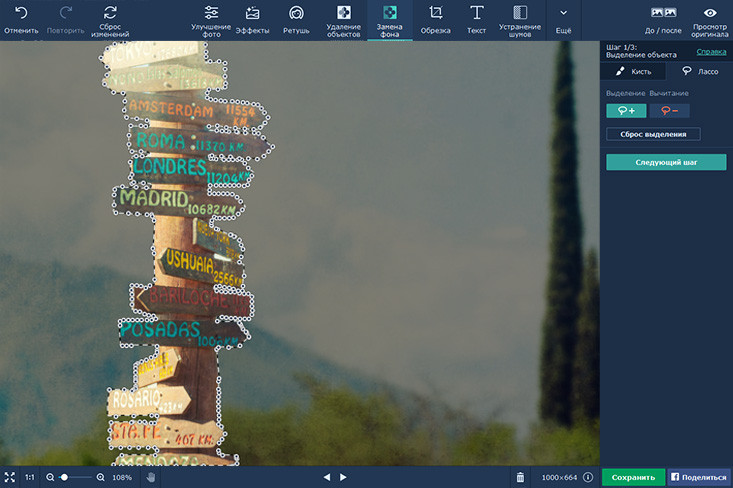This screenshot has height=488, width=733.
Task: Switch to the Кисть brush tab
Action: [633, 72]
